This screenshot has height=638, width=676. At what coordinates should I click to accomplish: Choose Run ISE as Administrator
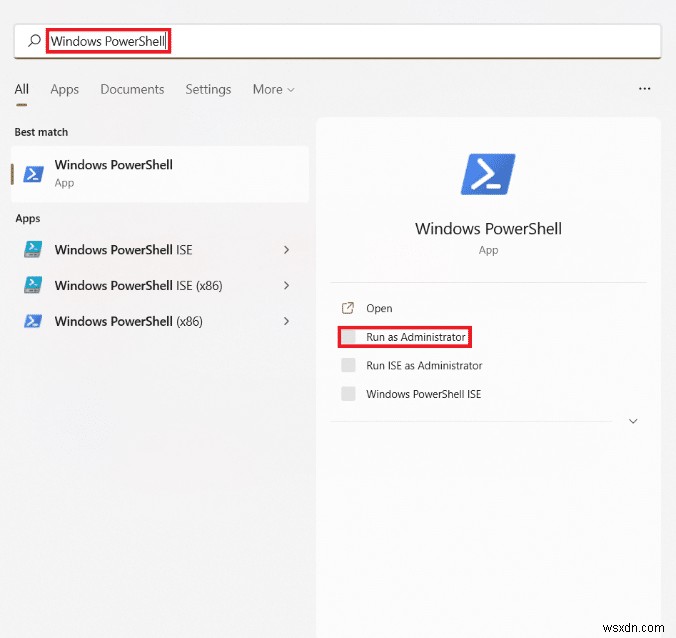[x=424, y=366]
